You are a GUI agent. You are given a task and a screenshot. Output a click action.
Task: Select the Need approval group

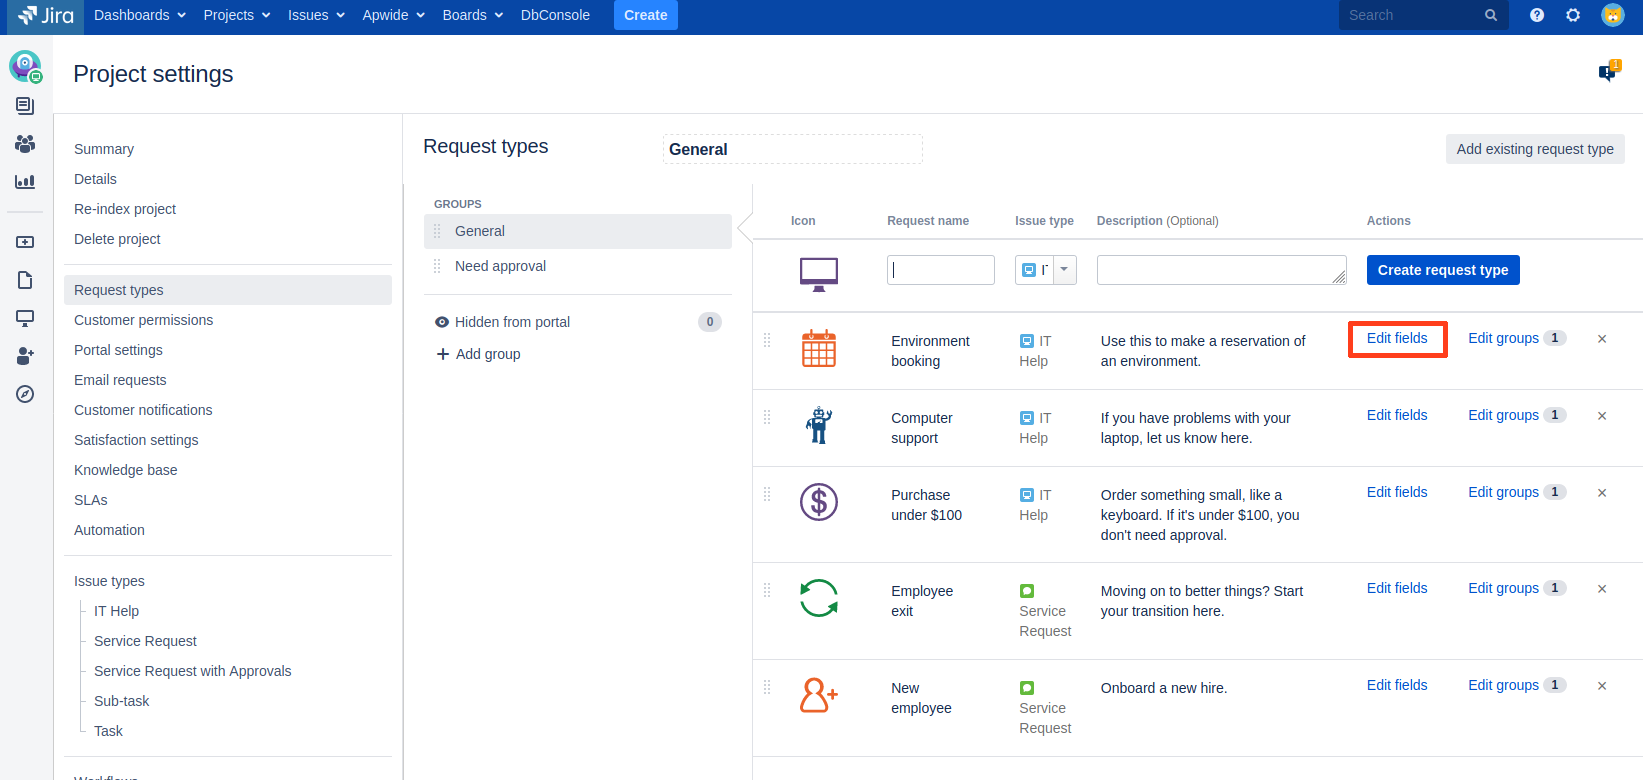tap(500, 266)
